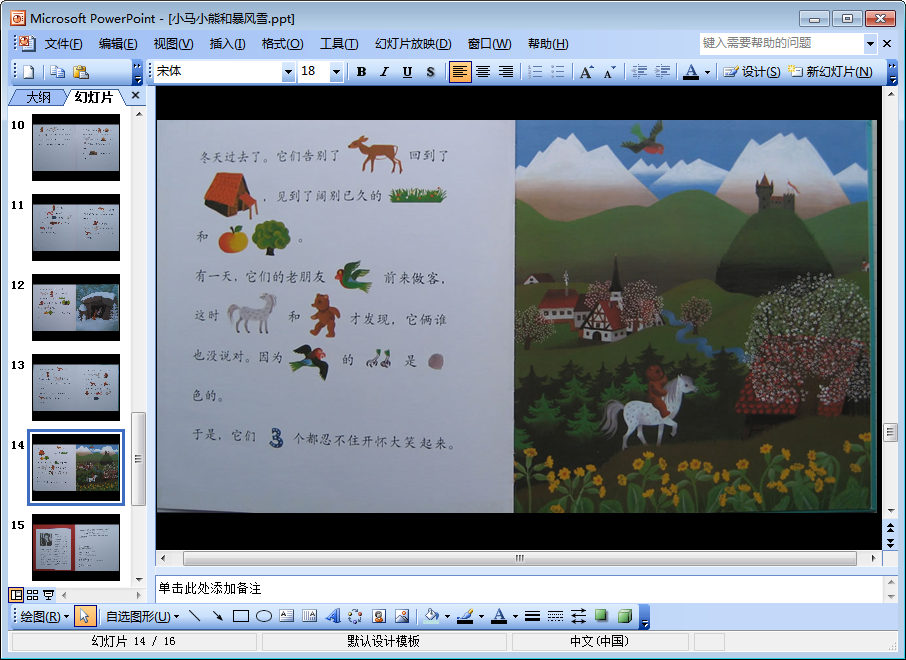Click the Arrow Style icon
906x660 pixels.
pyautogui.click(x=578, y=617)
